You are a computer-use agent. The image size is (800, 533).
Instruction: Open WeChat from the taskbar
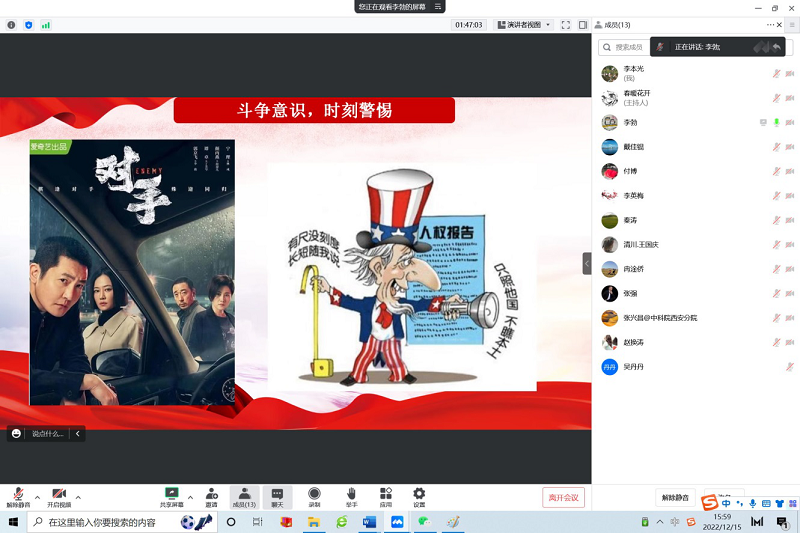[424, 522]
